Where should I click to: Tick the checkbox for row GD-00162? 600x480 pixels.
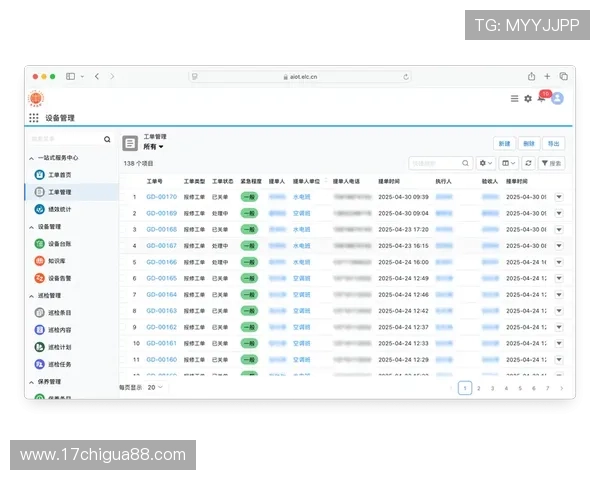point(123,327)
